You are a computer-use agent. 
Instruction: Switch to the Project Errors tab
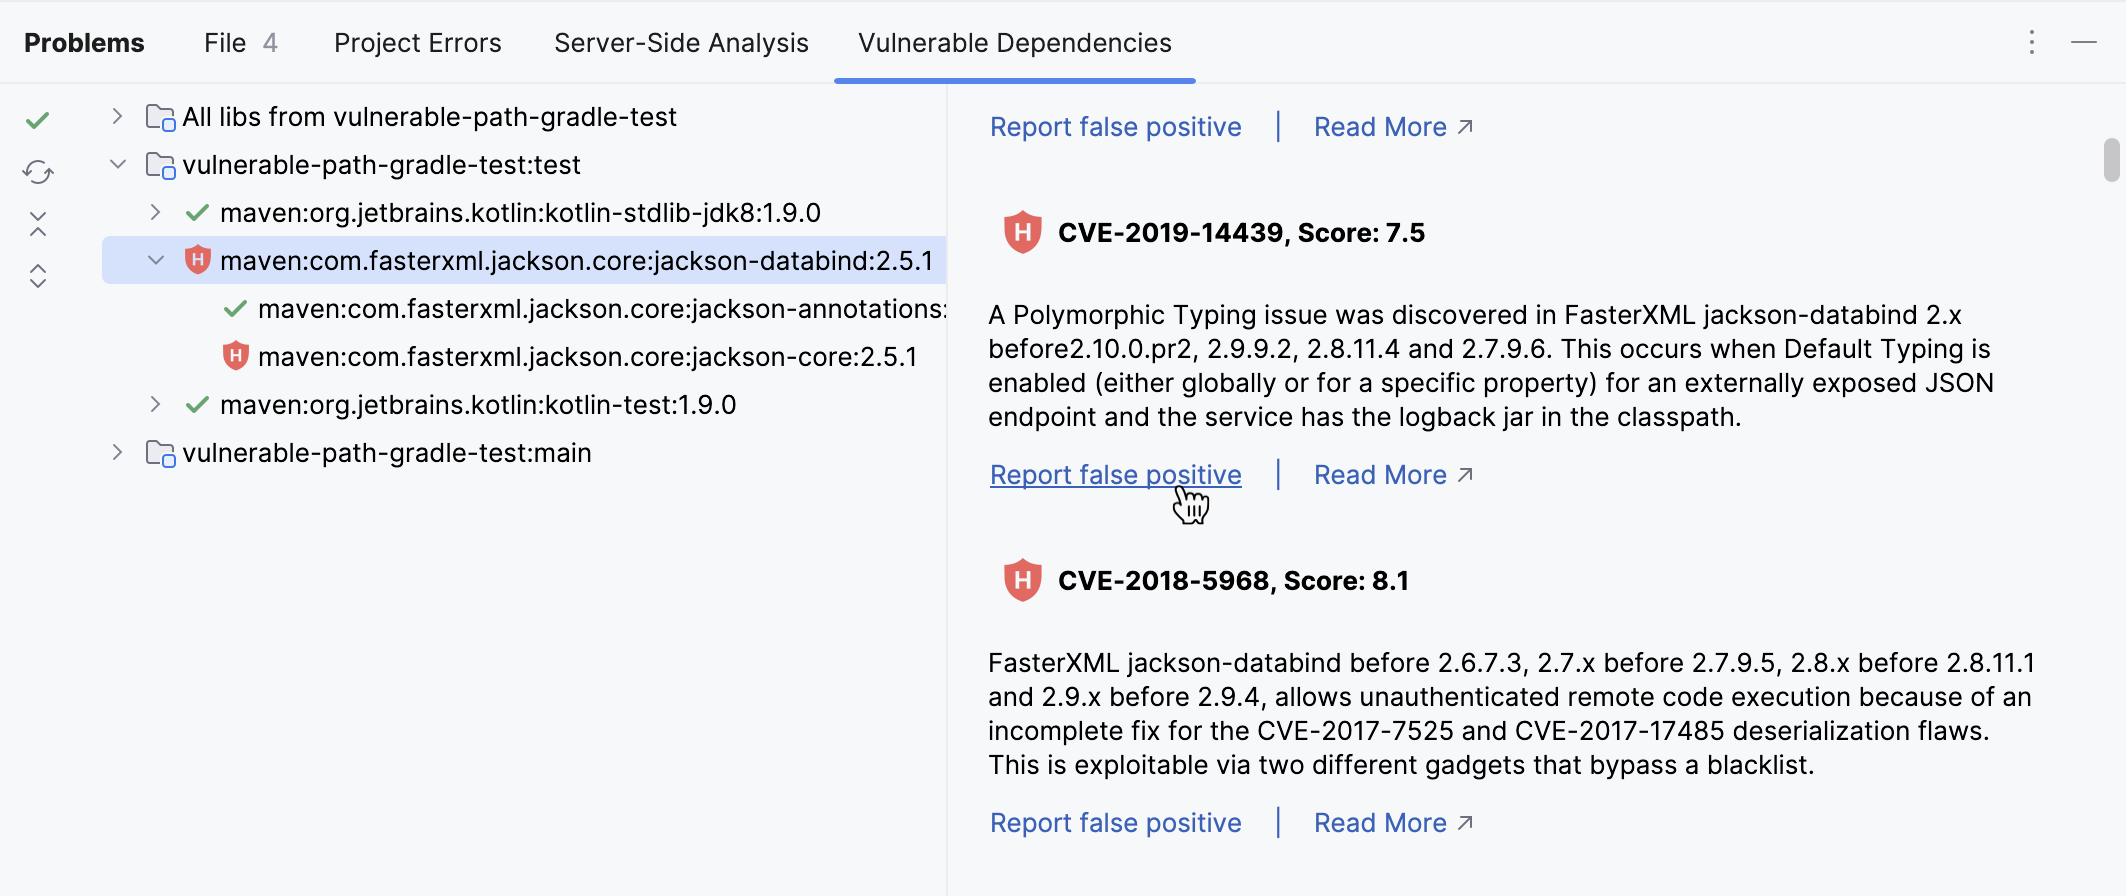point(417,42)
